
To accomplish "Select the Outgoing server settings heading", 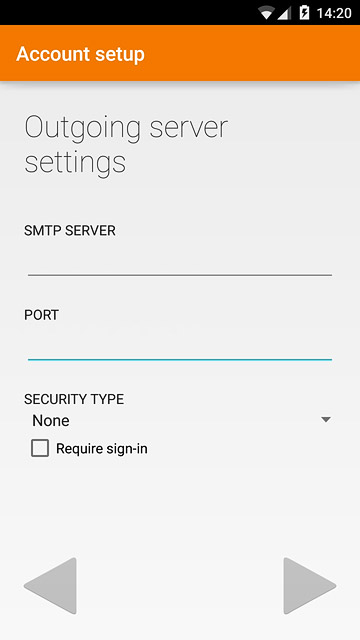I will click(x=126, y=144).
